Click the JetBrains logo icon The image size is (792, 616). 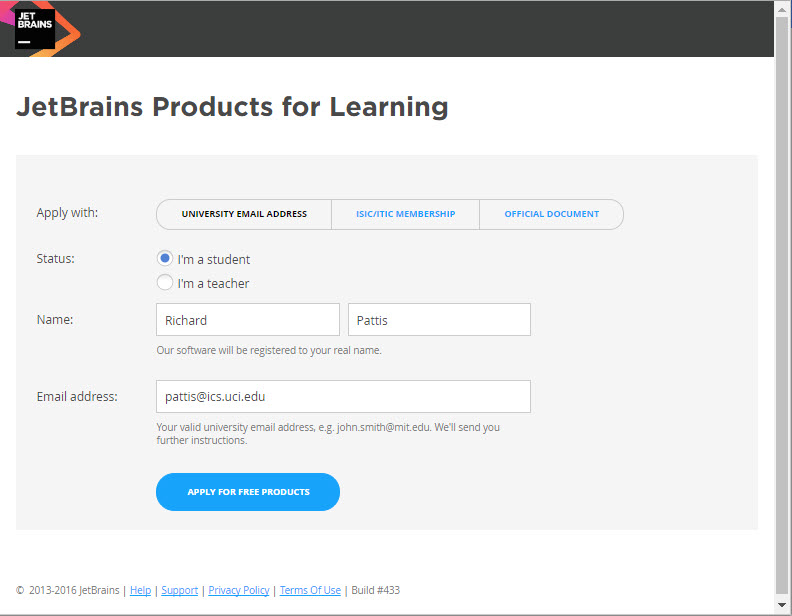(35, 28)
